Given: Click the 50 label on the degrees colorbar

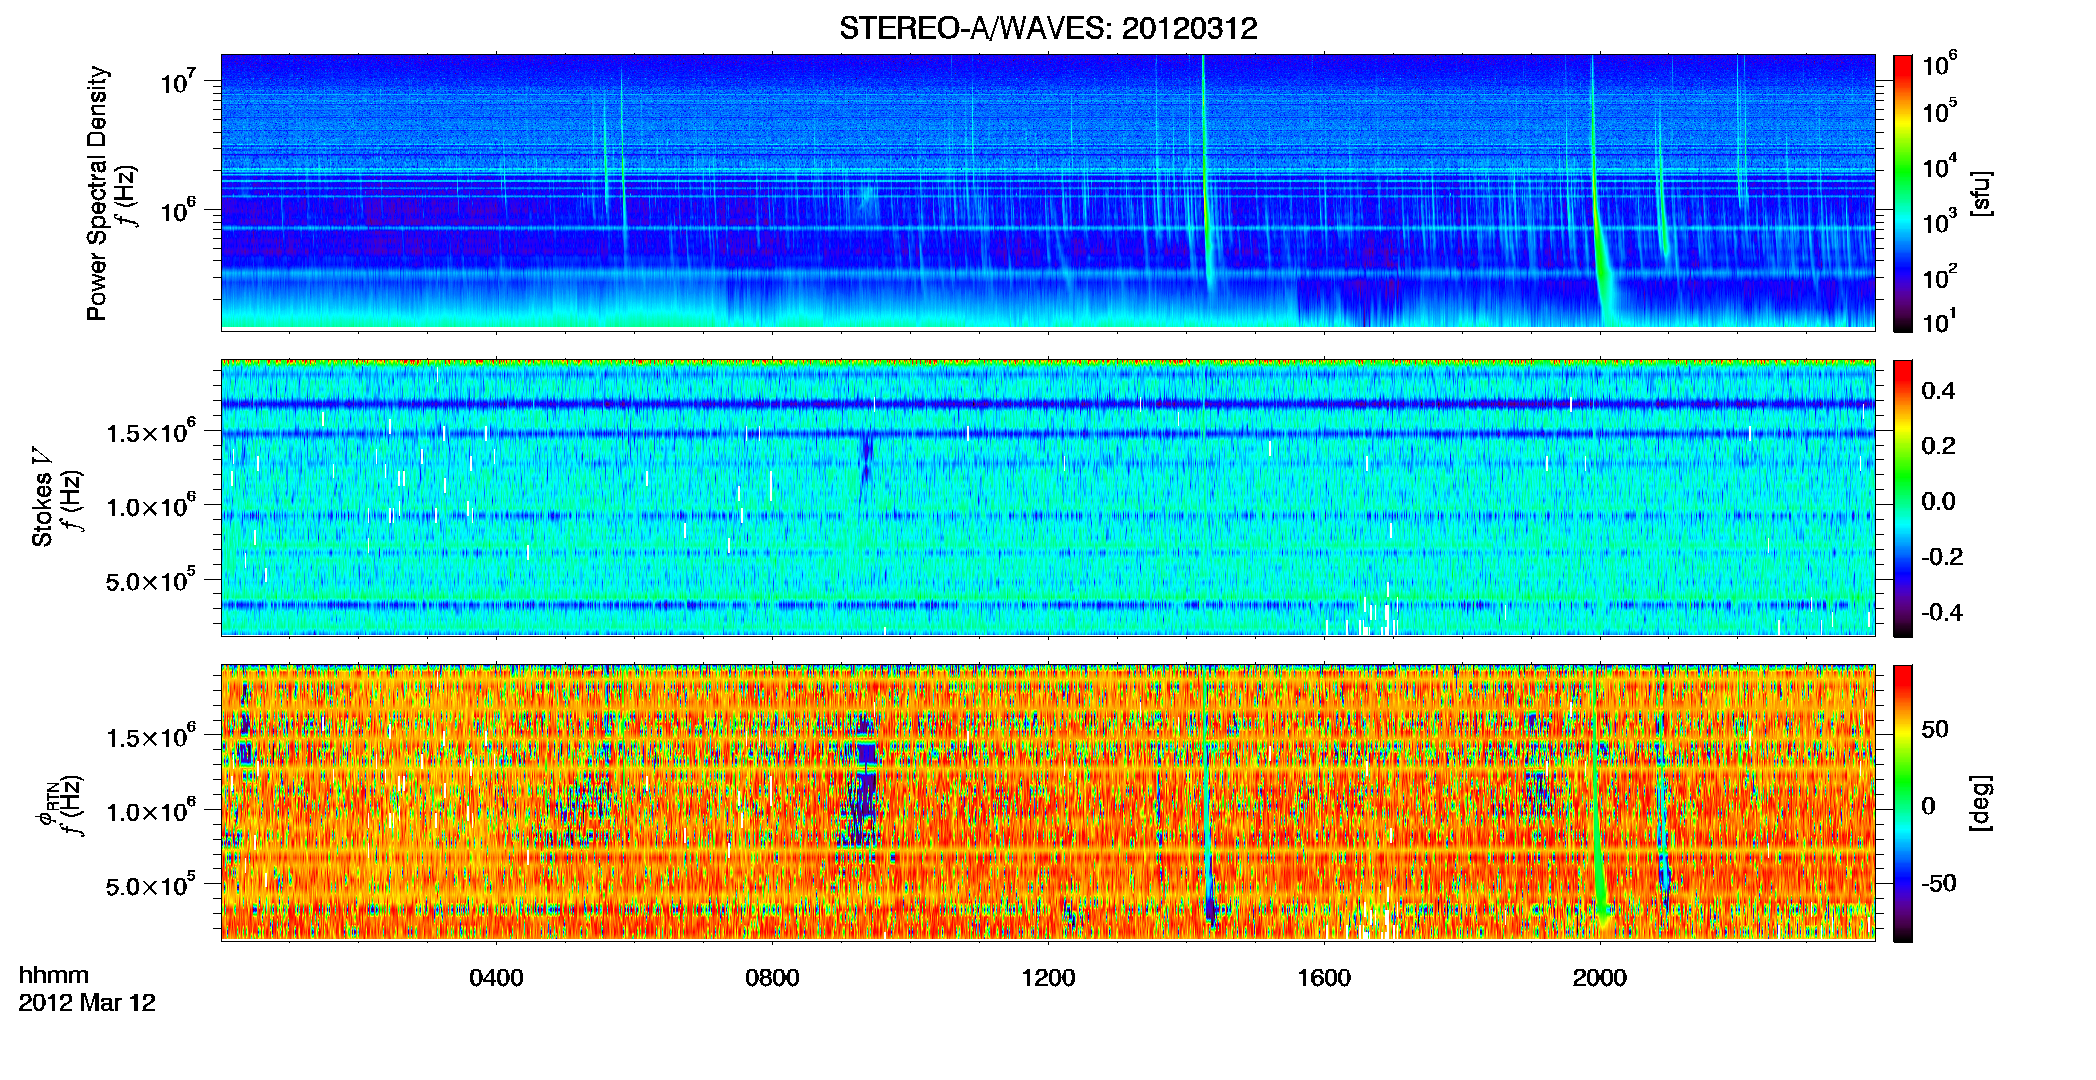Looking at the screenshot, I should [x=1935, y=728].
